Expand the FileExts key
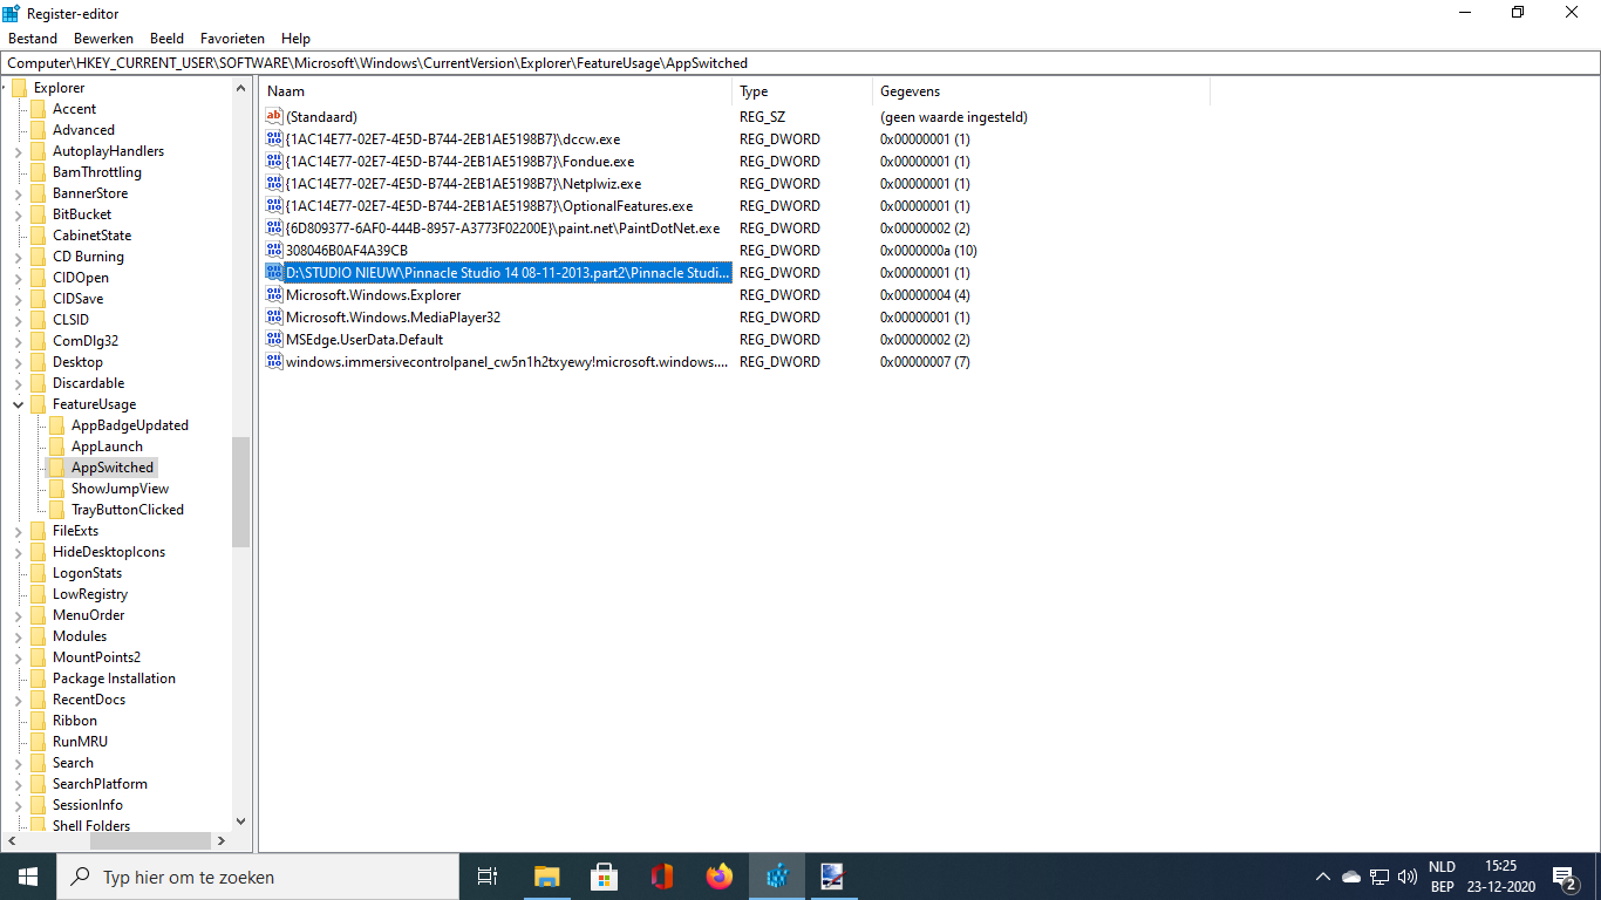 click(x=18, y=531)
